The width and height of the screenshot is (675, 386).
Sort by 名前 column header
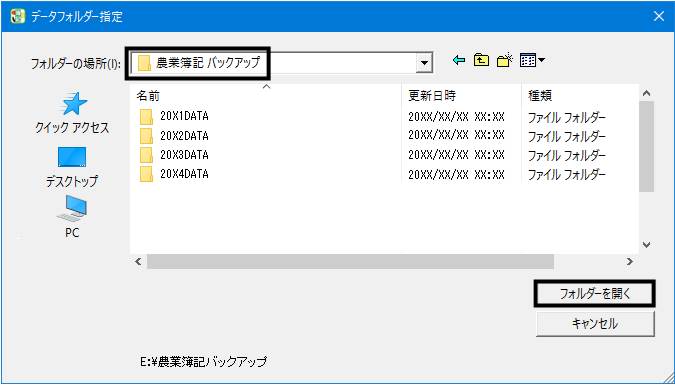266,95
